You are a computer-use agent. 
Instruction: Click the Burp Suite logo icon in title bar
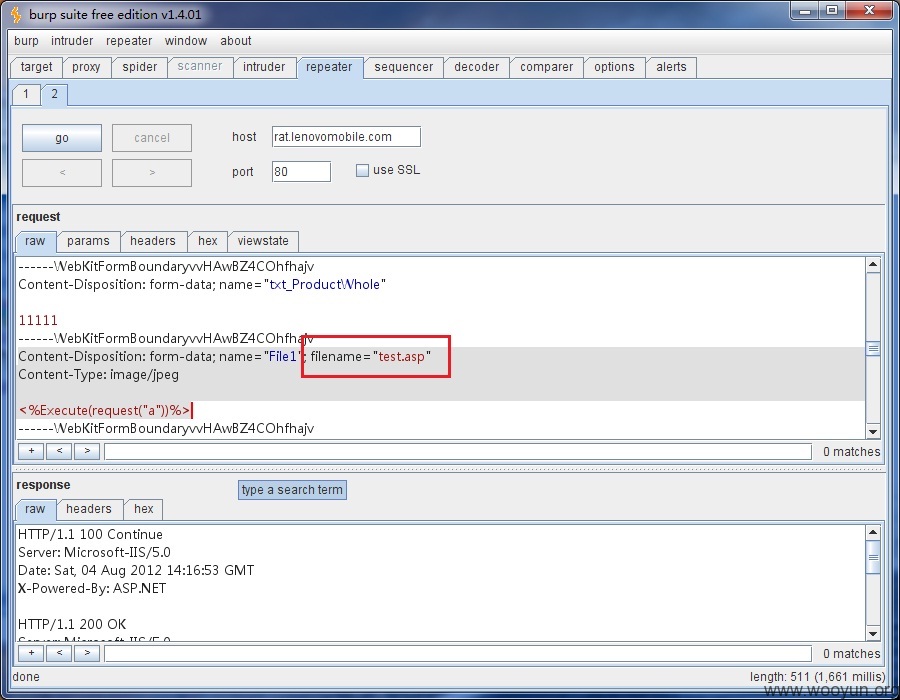[x=16, y=14]
